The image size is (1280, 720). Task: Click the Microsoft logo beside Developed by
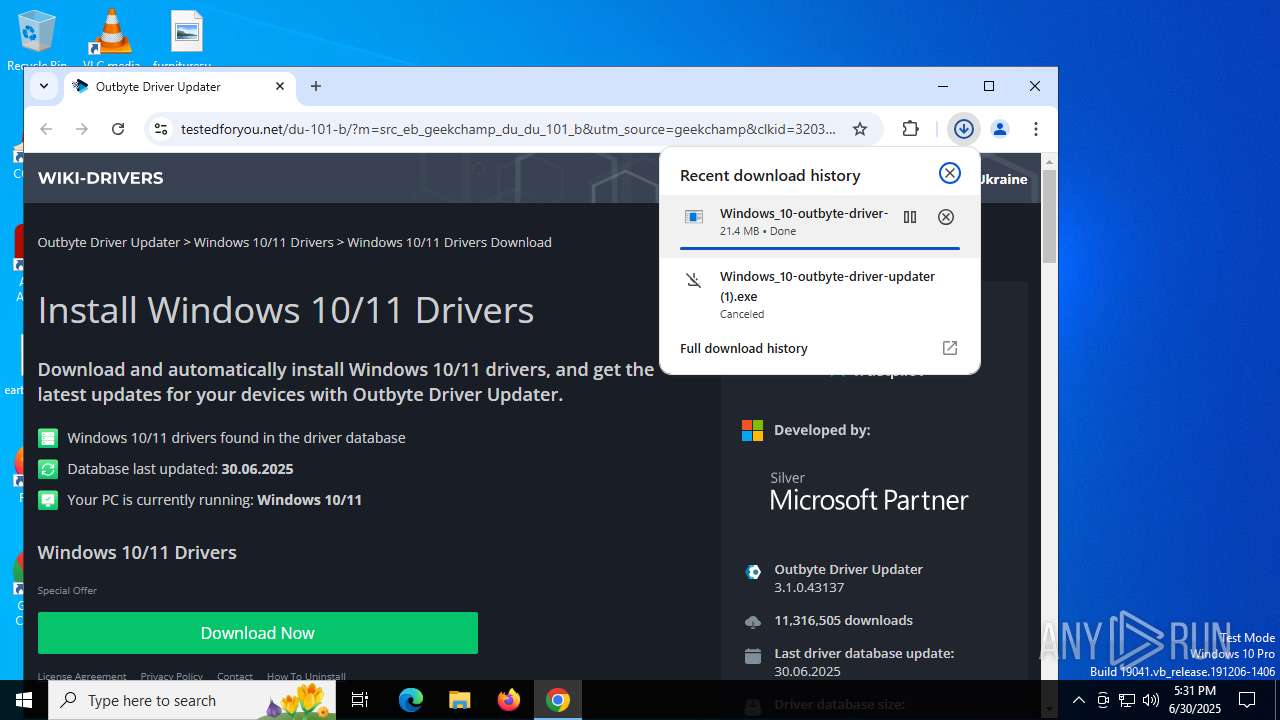(x=752, y=430)
